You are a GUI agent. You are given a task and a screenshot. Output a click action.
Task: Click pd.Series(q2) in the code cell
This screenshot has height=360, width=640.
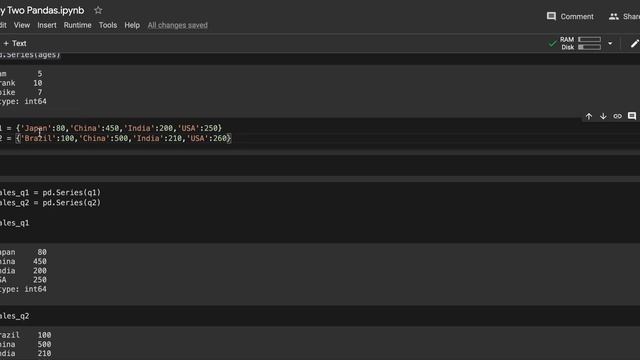tap(71, 203)
